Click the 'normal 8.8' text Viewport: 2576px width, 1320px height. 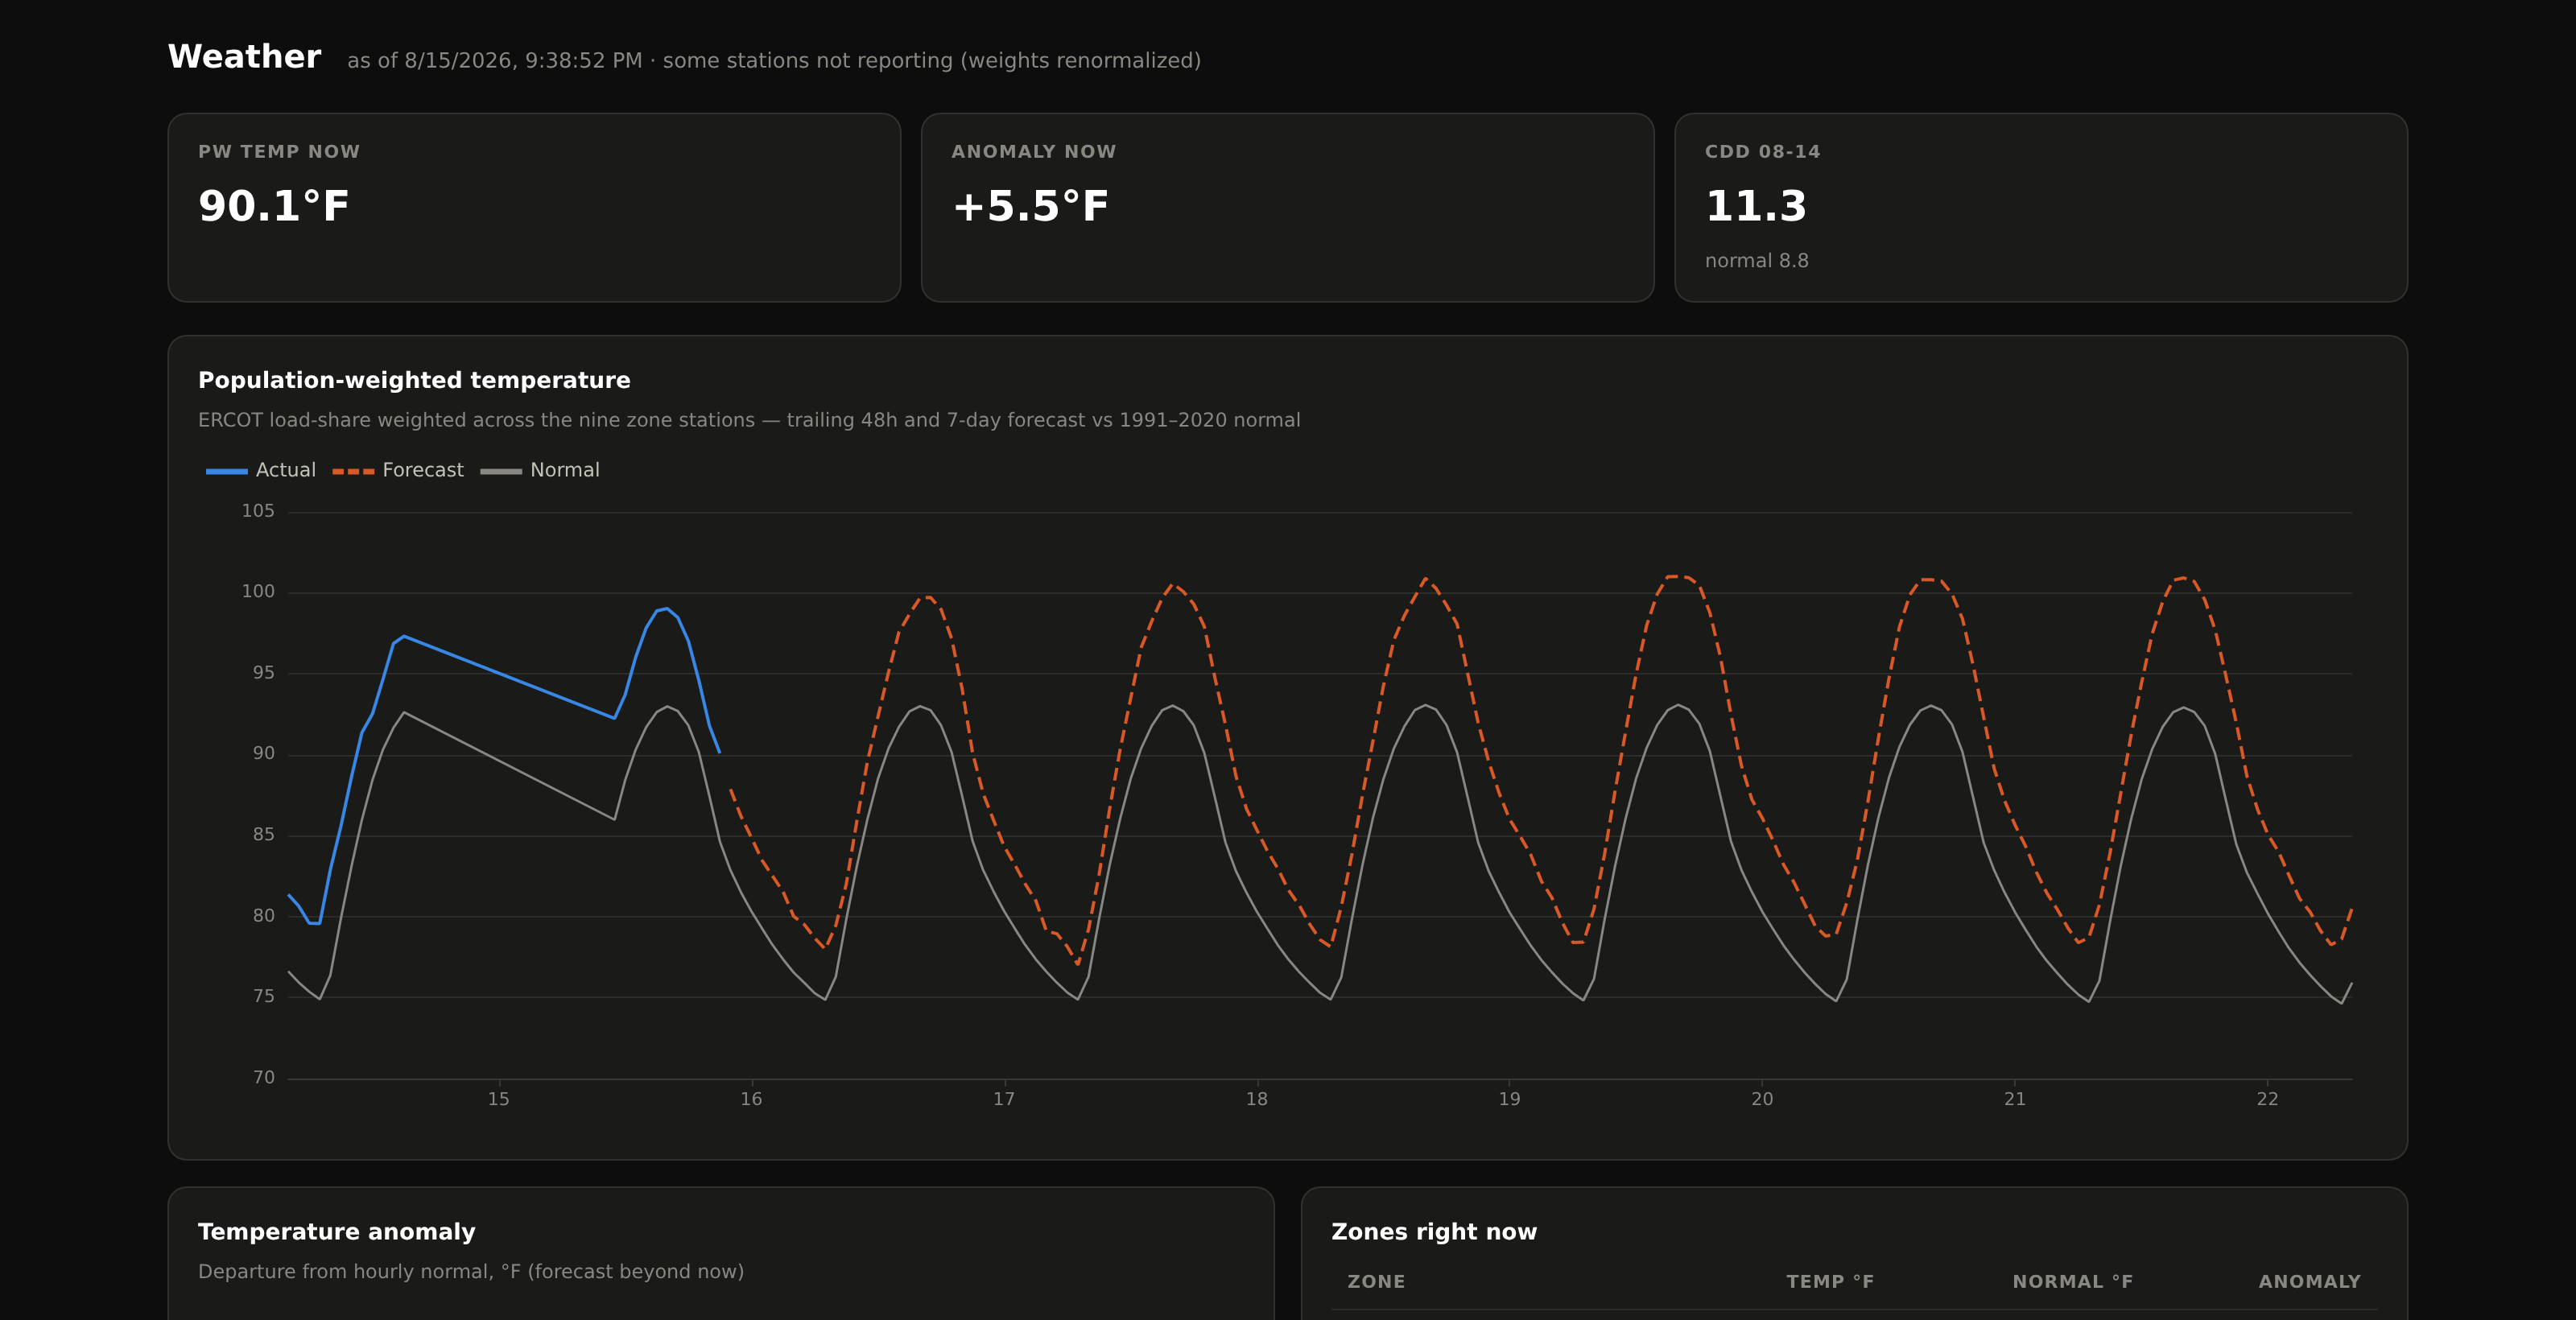[1756, 261]
